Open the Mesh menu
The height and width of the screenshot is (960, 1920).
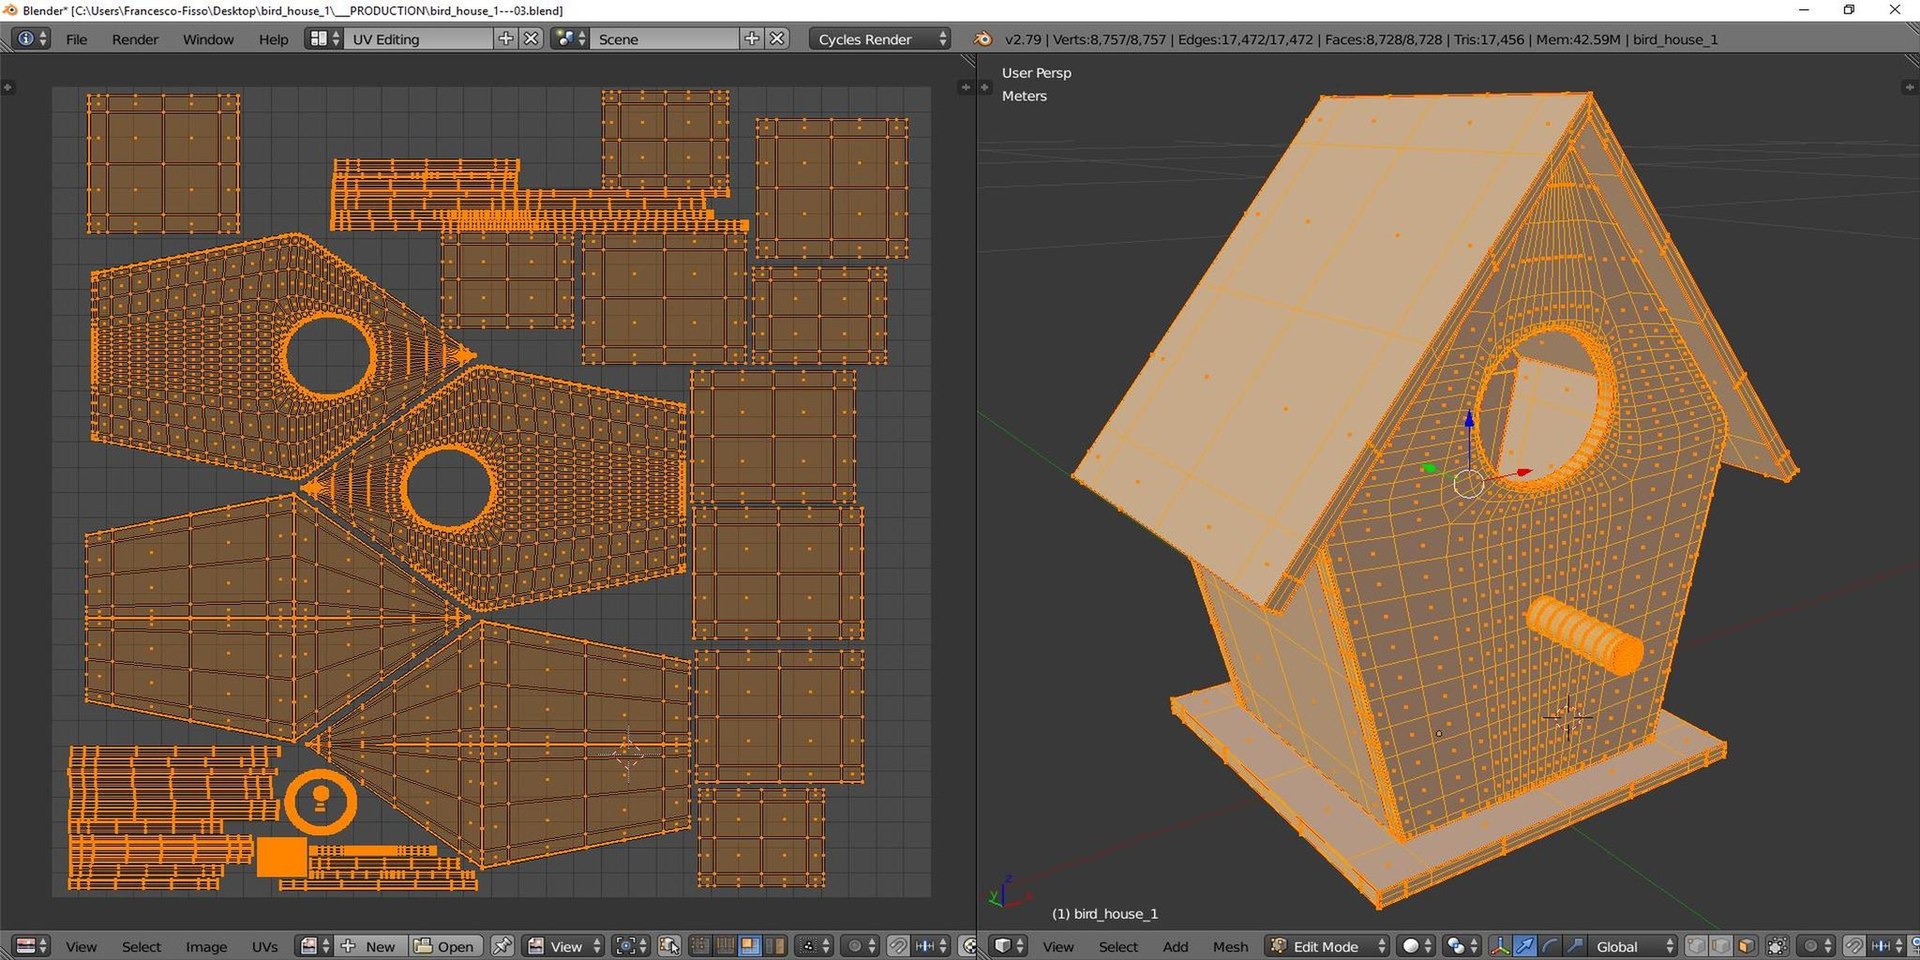(x=1230, y=946)
